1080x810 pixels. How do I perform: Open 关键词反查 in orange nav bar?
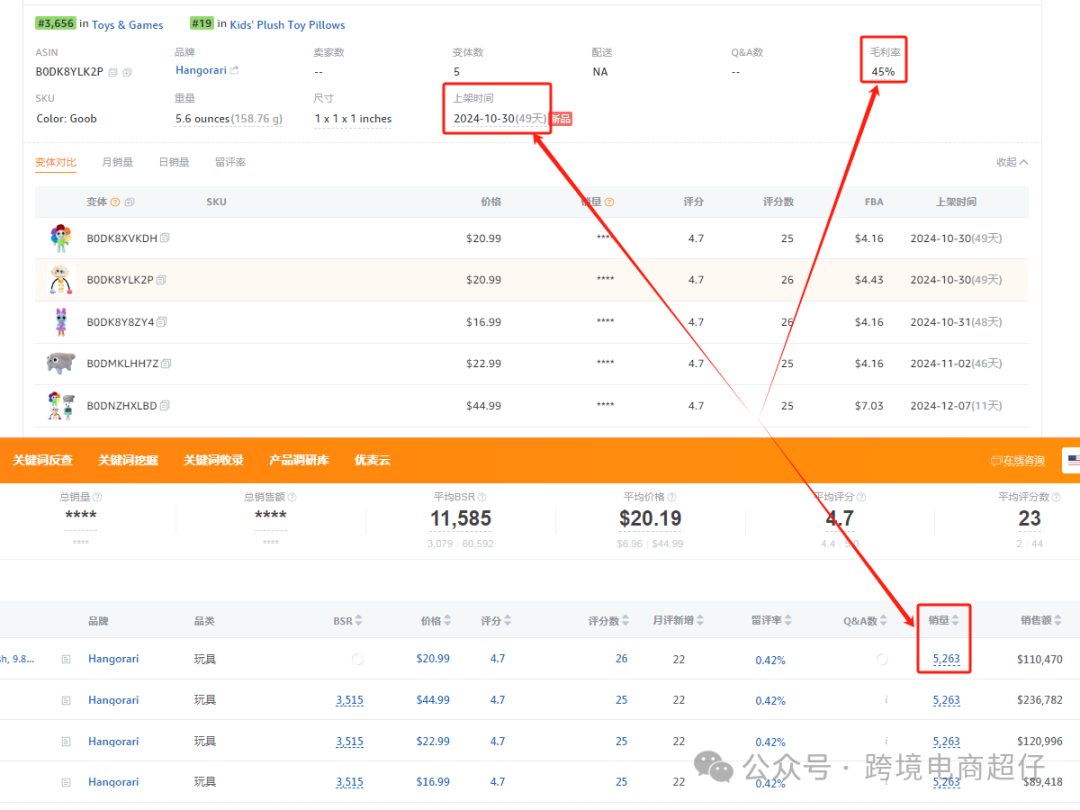tap(43, 460)
